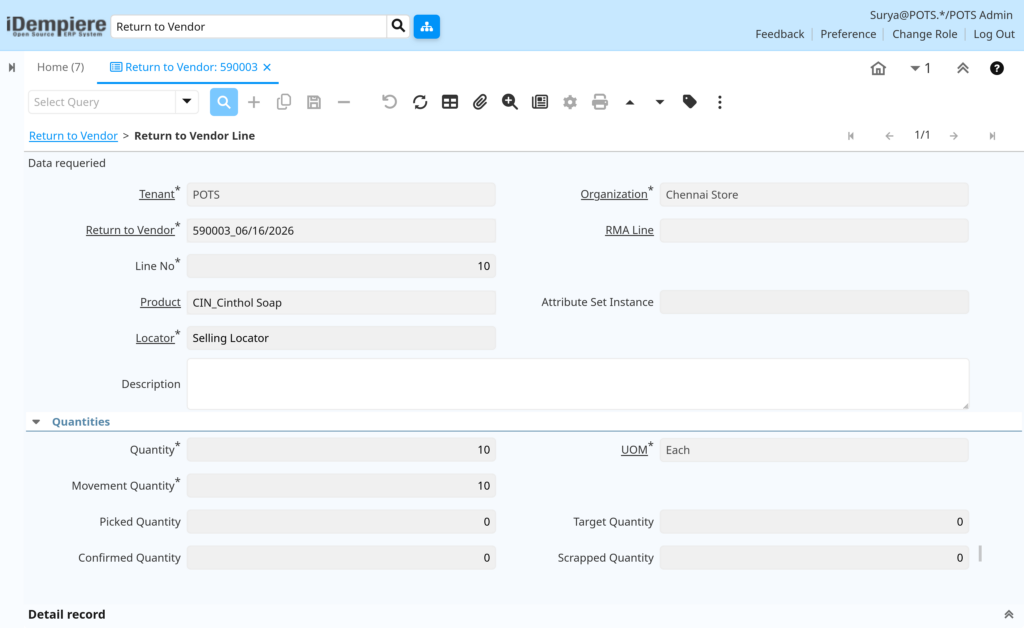Click the Log Out link
The height and width of the screenshot is (628, 1024).
pyautogui.click(x=994, y=34)
